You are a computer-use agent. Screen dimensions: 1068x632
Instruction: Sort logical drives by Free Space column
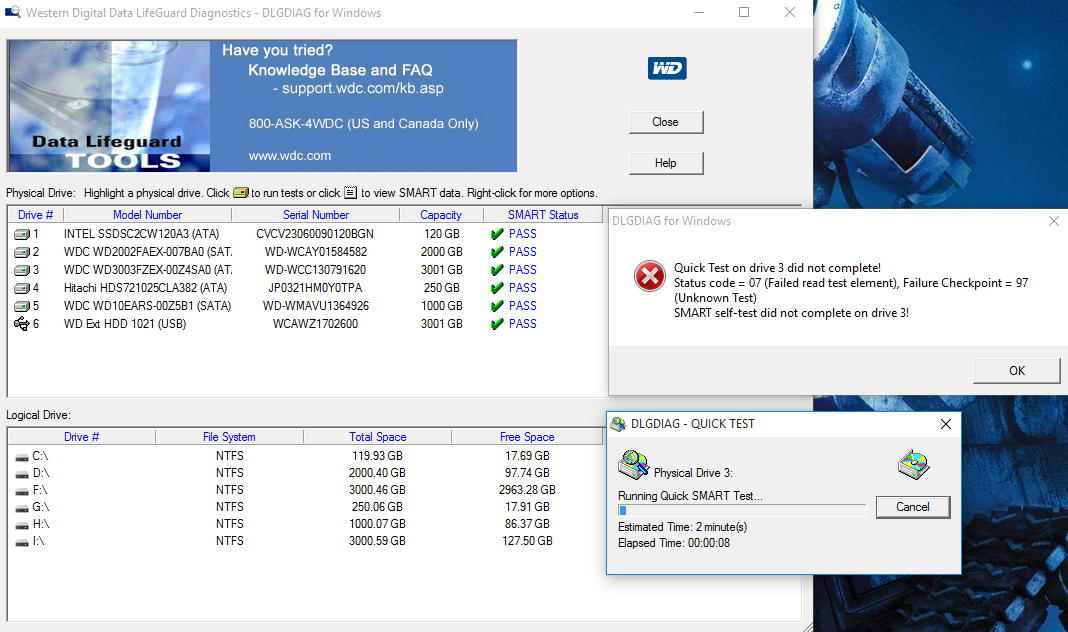[527, 437]
